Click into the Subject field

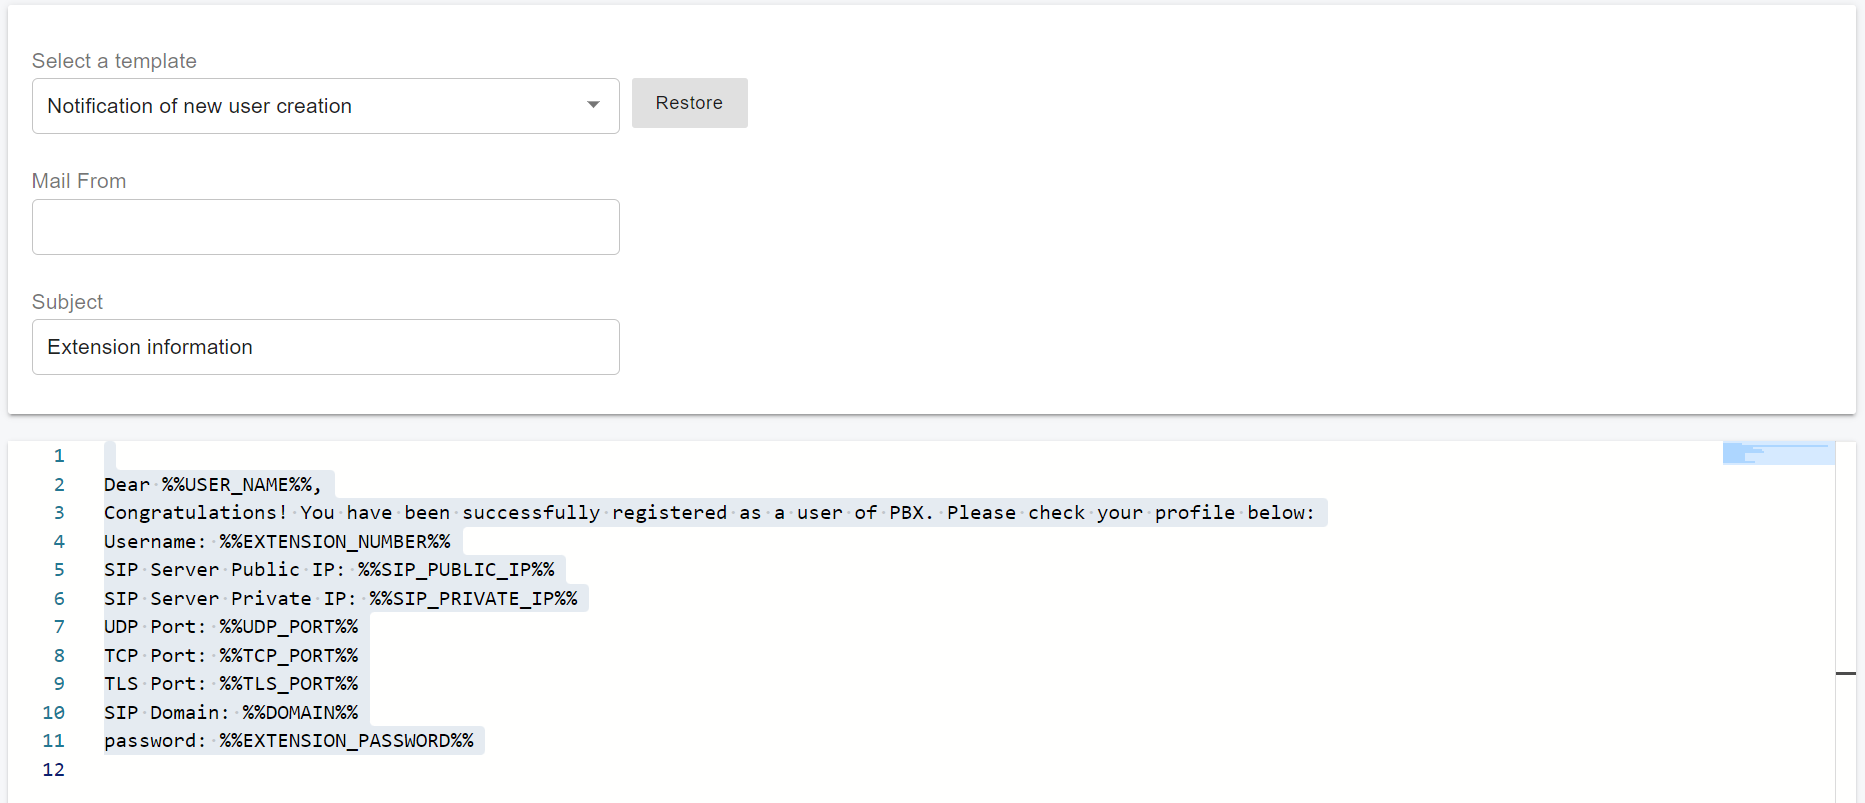pyautogui.click(x=325, y=347)
